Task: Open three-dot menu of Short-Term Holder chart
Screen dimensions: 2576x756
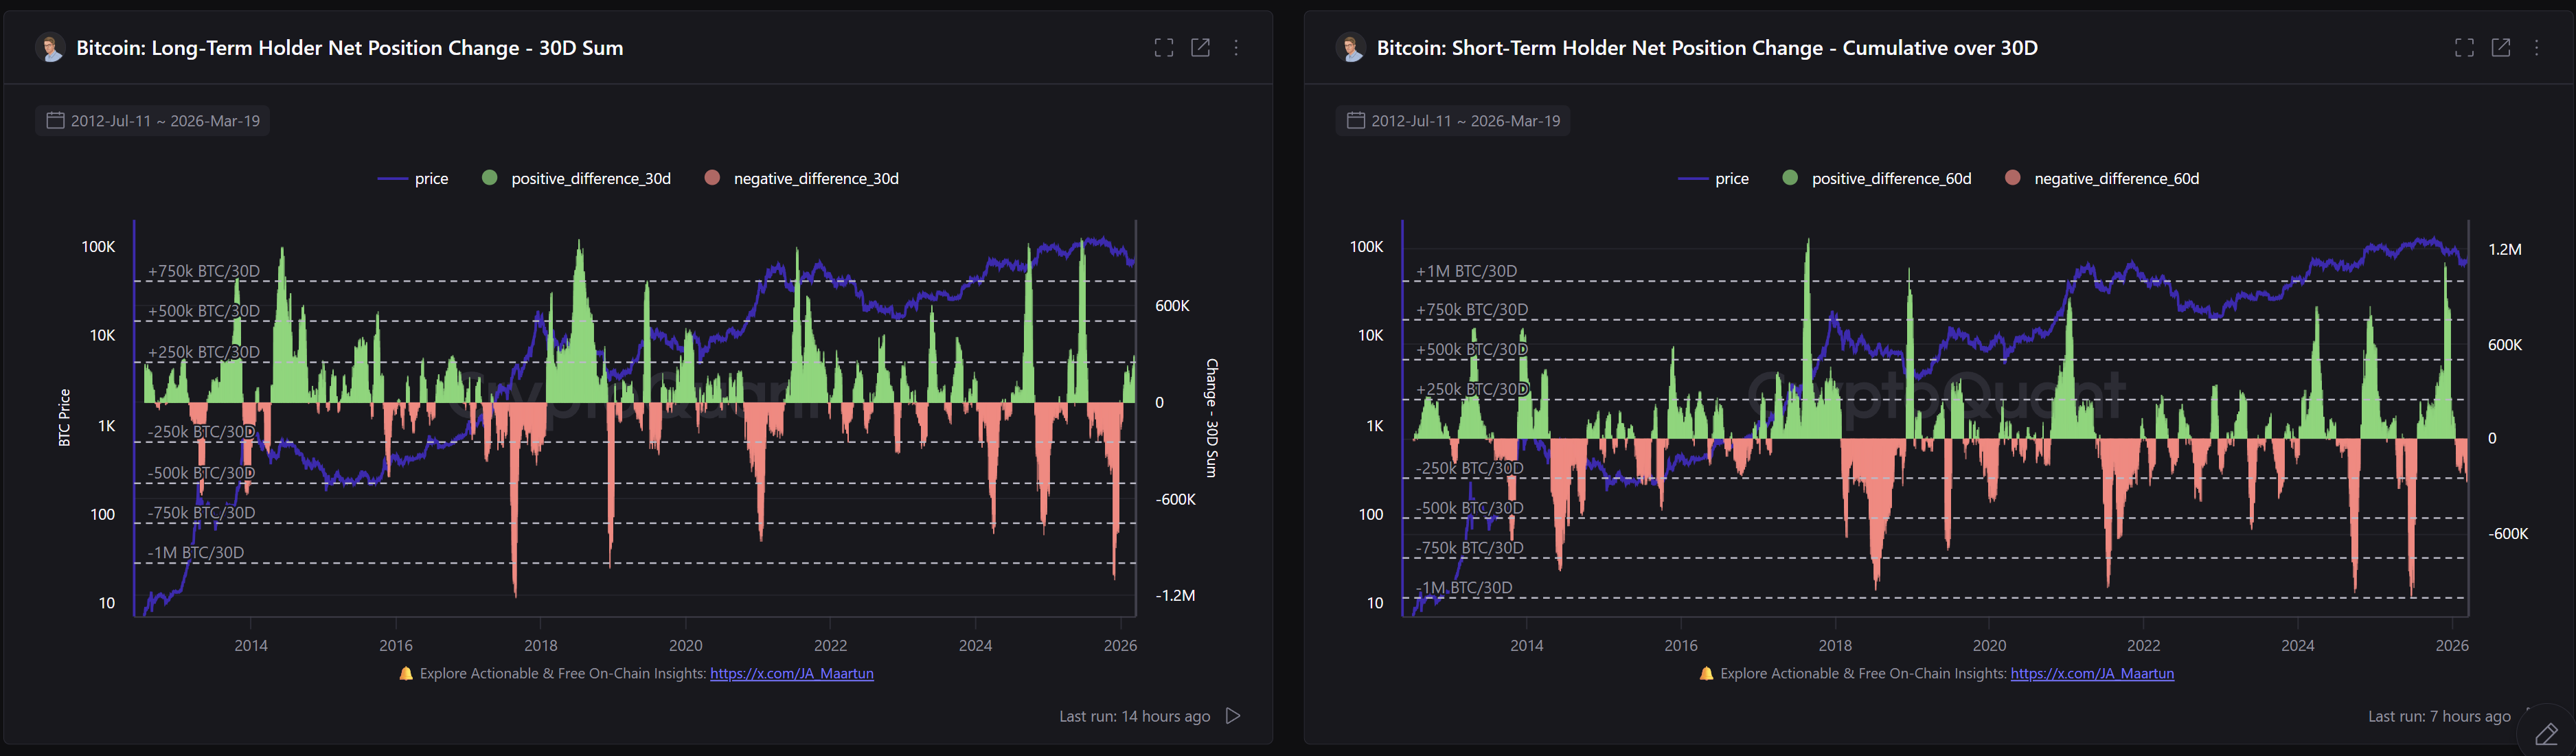Action: tap(2536, 48)
